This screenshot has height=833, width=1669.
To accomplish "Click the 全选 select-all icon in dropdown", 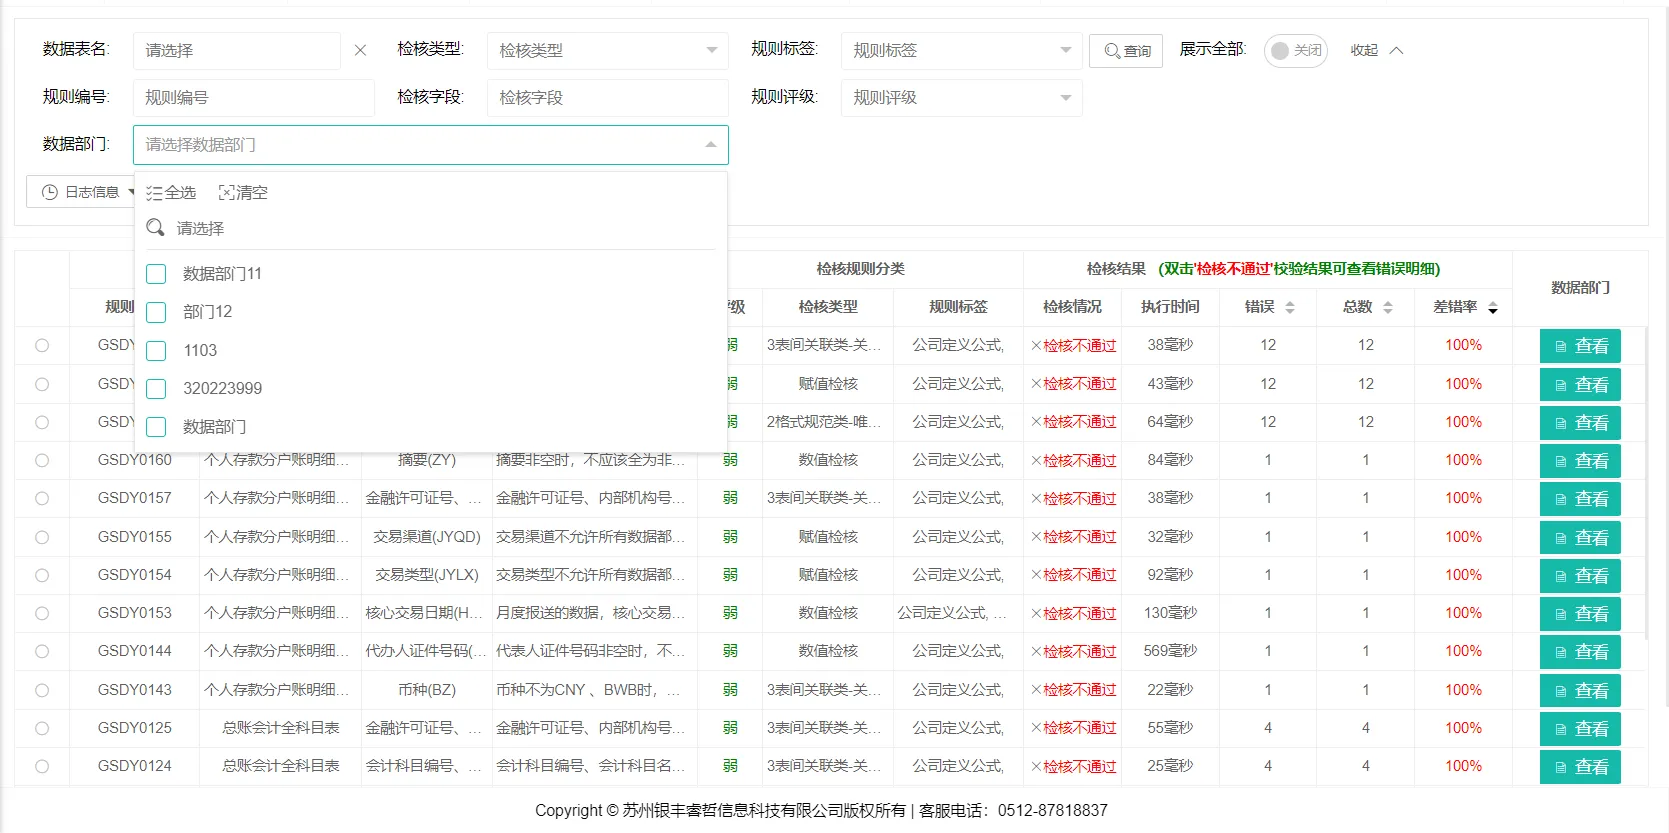I will point(154,193).
